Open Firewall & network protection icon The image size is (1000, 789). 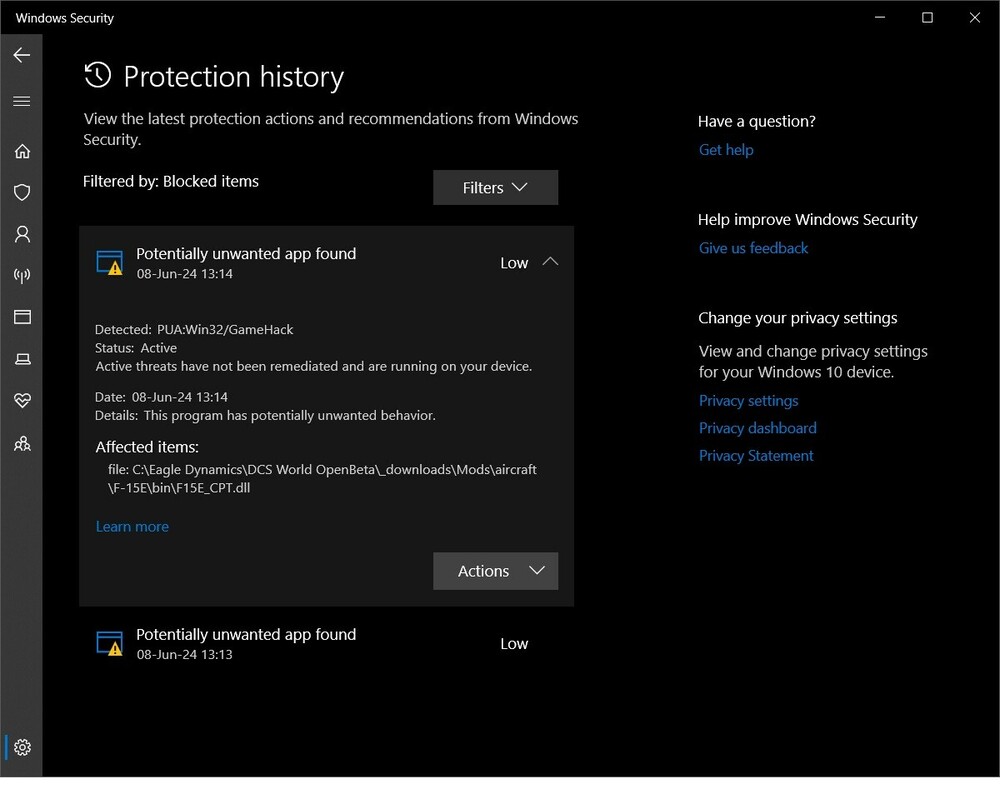[x=22, y=276]
